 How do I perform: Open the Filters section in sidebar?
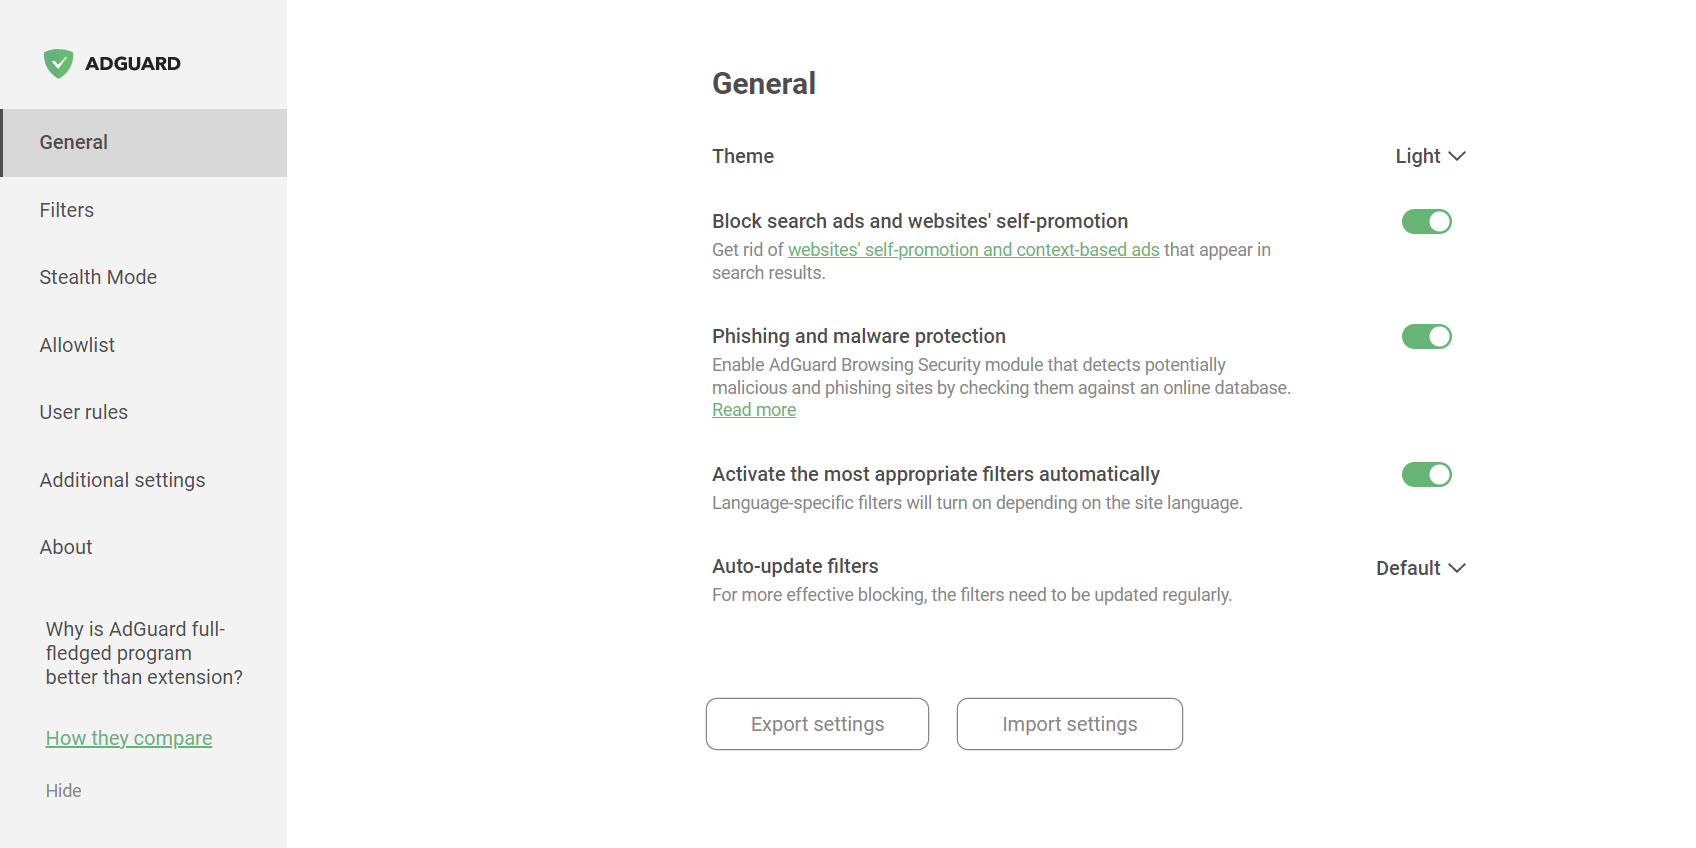click(67, 210)
